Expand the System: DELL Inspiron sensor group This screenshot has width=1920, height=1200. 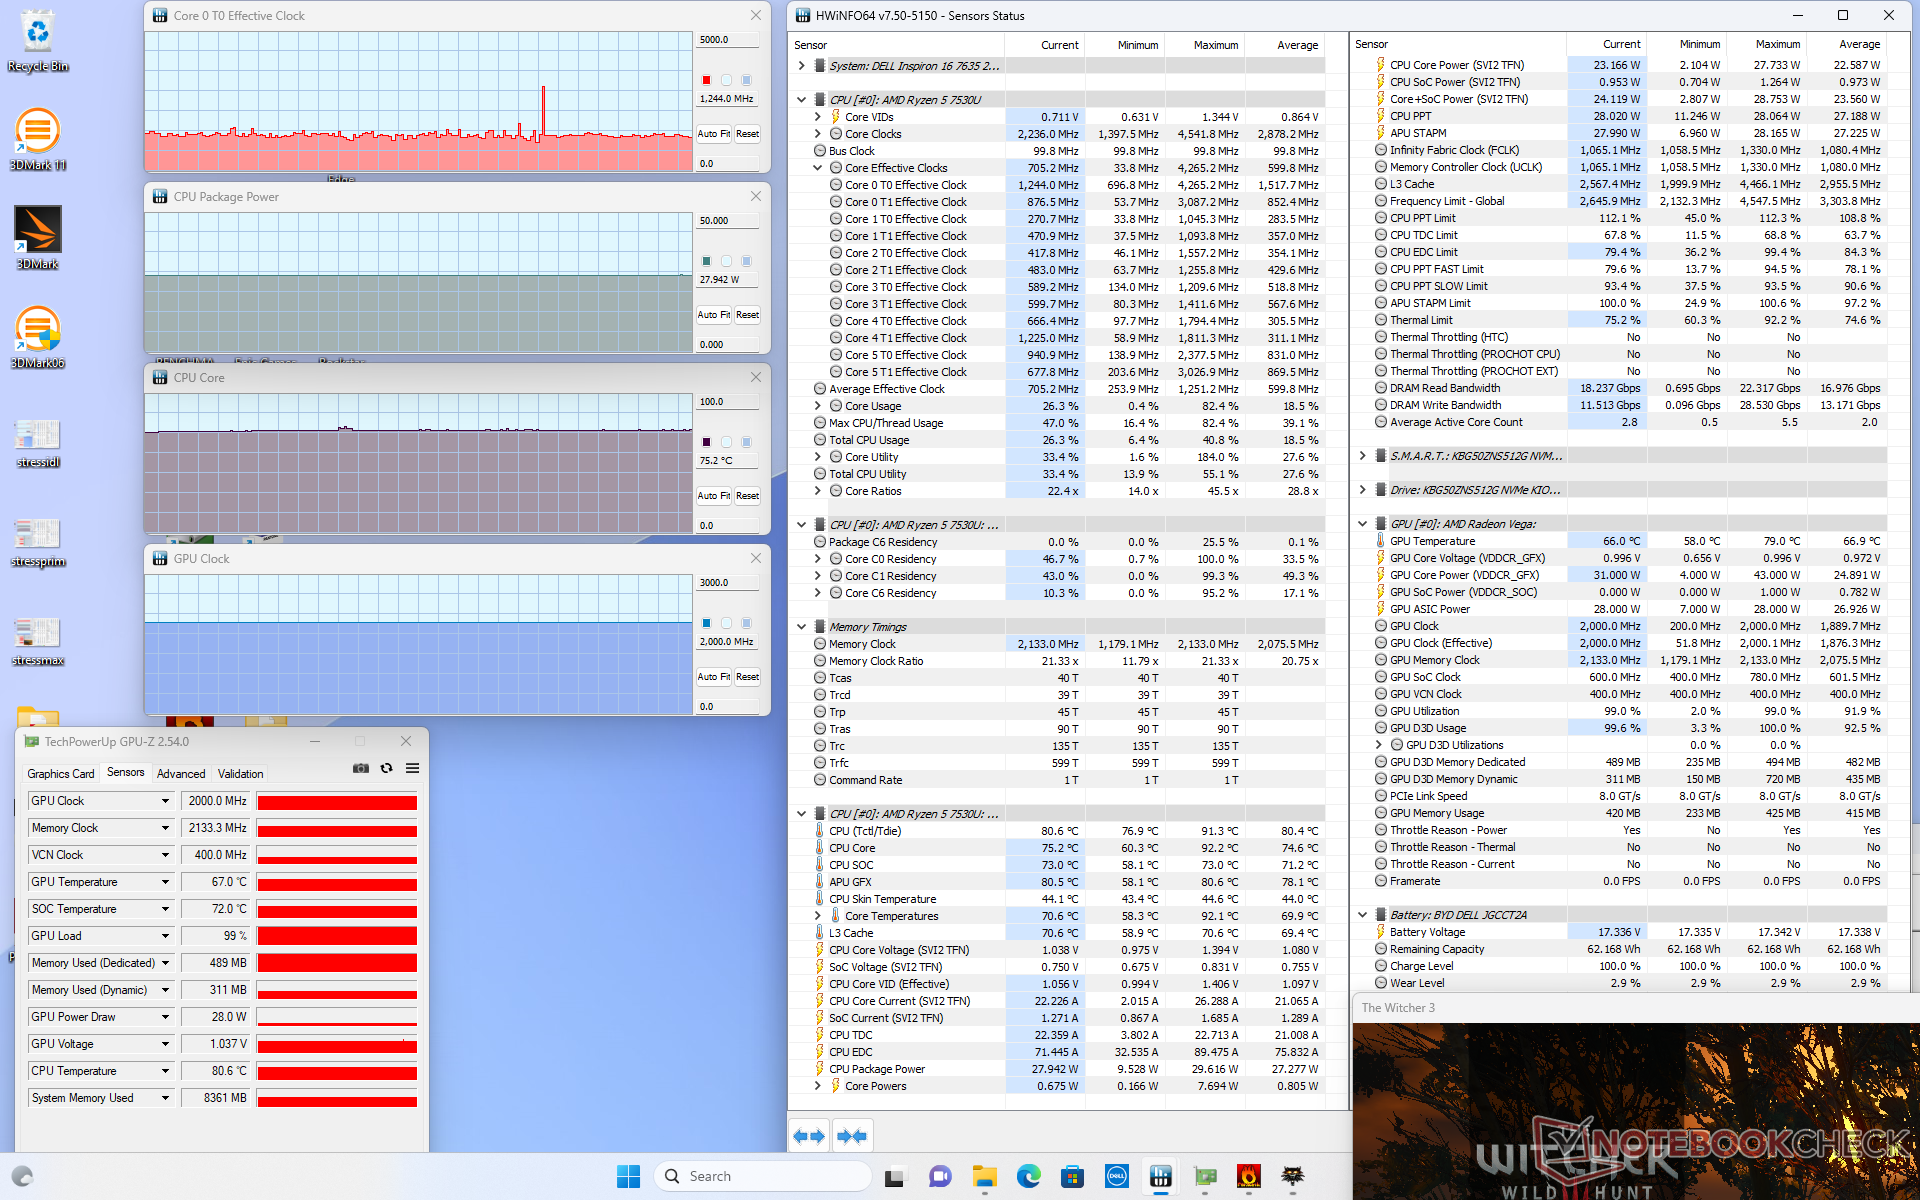click(802, 66)
